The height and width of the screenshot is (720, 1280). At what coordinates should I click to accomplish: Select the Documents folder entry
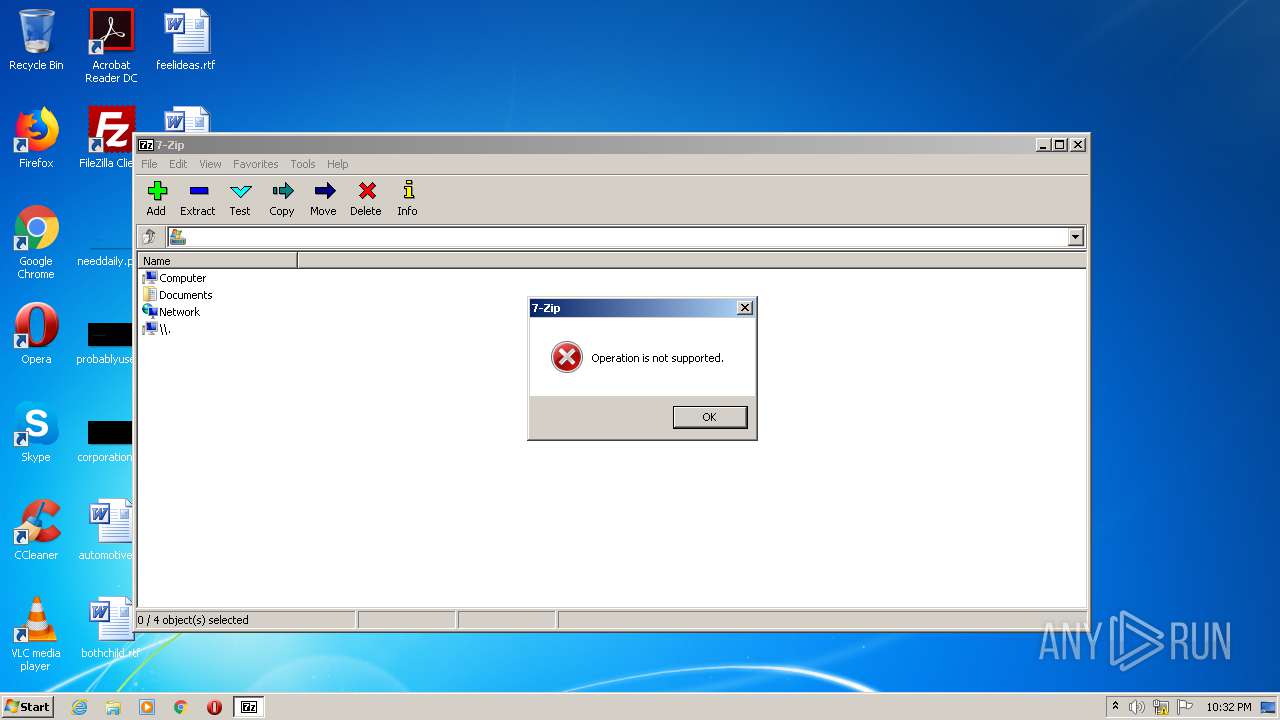click(x=178, y=295)
